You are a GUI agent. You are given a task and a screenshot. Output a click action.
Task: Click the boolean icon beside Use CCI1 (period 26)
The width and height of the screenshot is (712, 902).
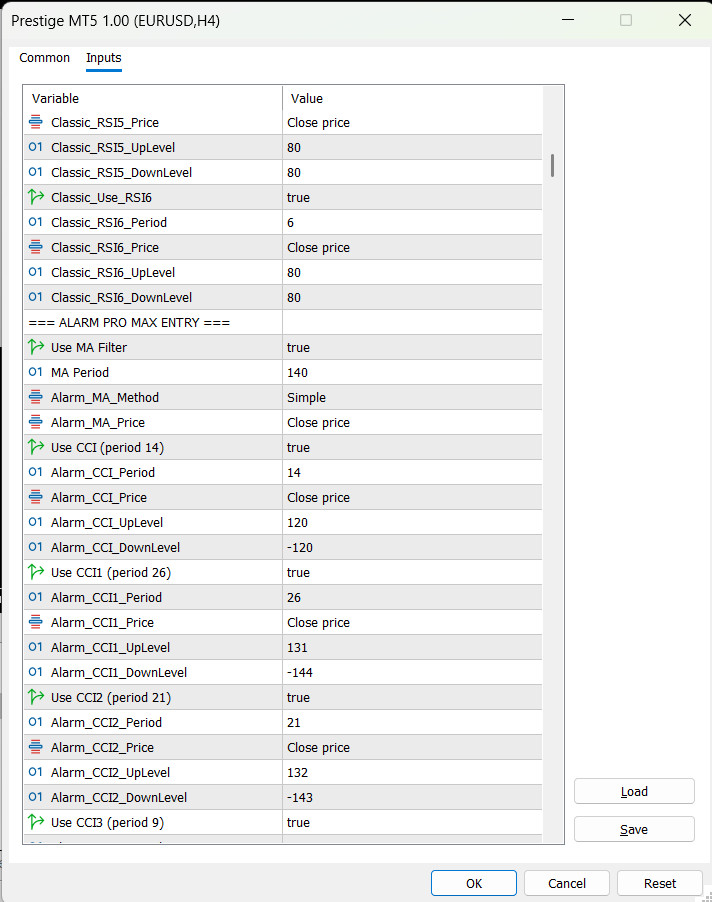point(36,572)
